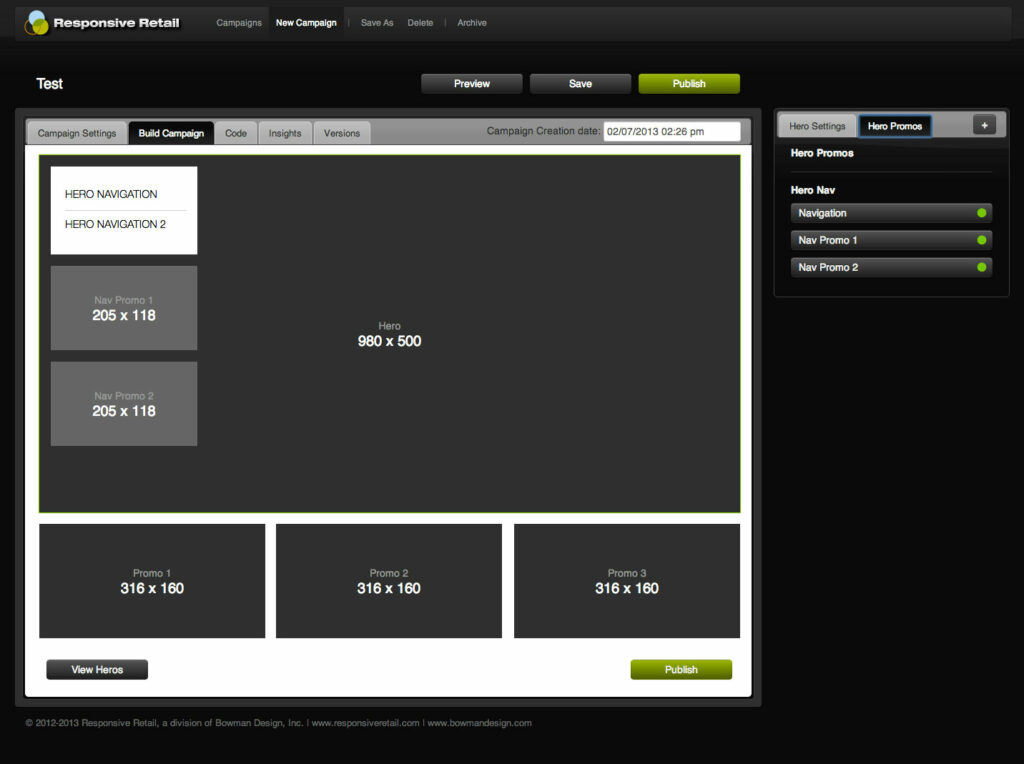Screen dimensions: 1024x764
Task: Switch to the Campaign Settings tab
Action: 76,133
